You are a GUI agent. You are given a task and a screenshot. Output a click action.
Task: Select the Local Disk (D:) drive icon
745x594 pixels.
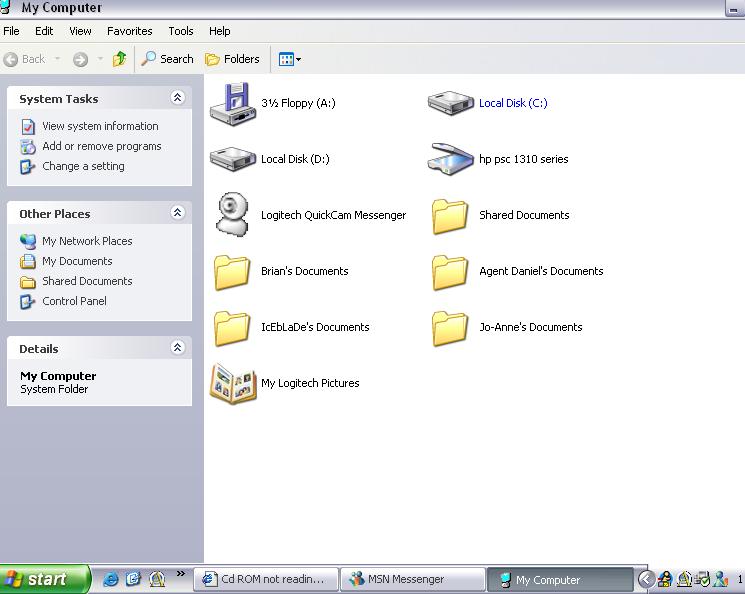(233, 159)
